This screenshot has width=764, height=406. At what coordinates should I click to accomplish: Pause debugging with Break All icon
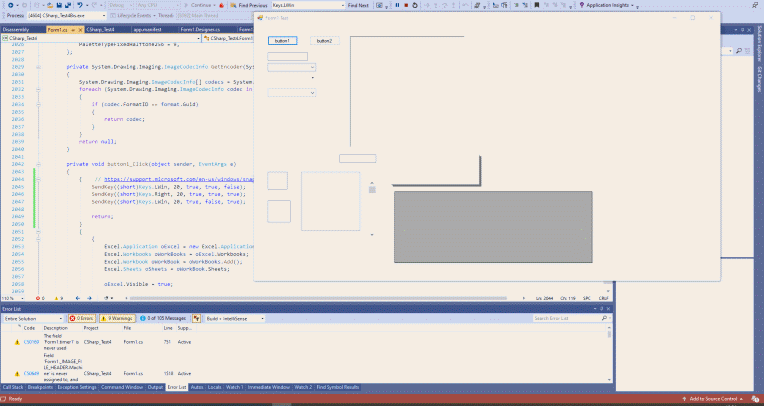(x=397, y=5)
